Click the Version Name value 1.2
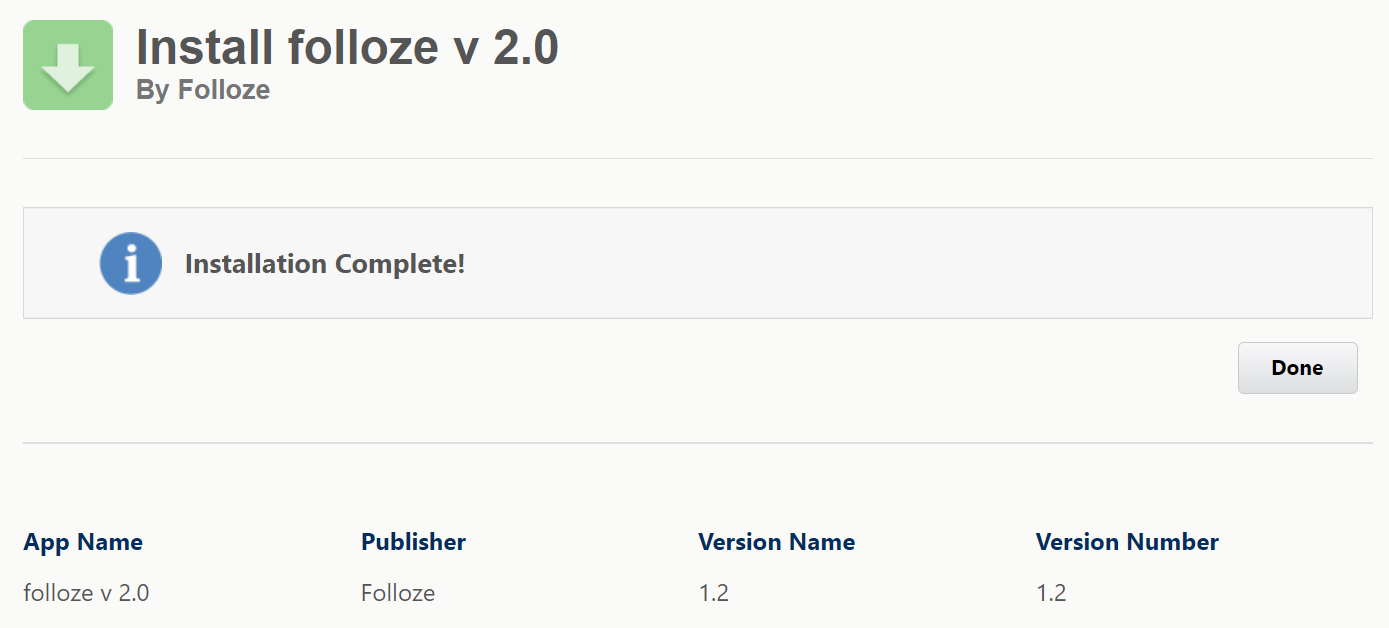 point(713,592)
